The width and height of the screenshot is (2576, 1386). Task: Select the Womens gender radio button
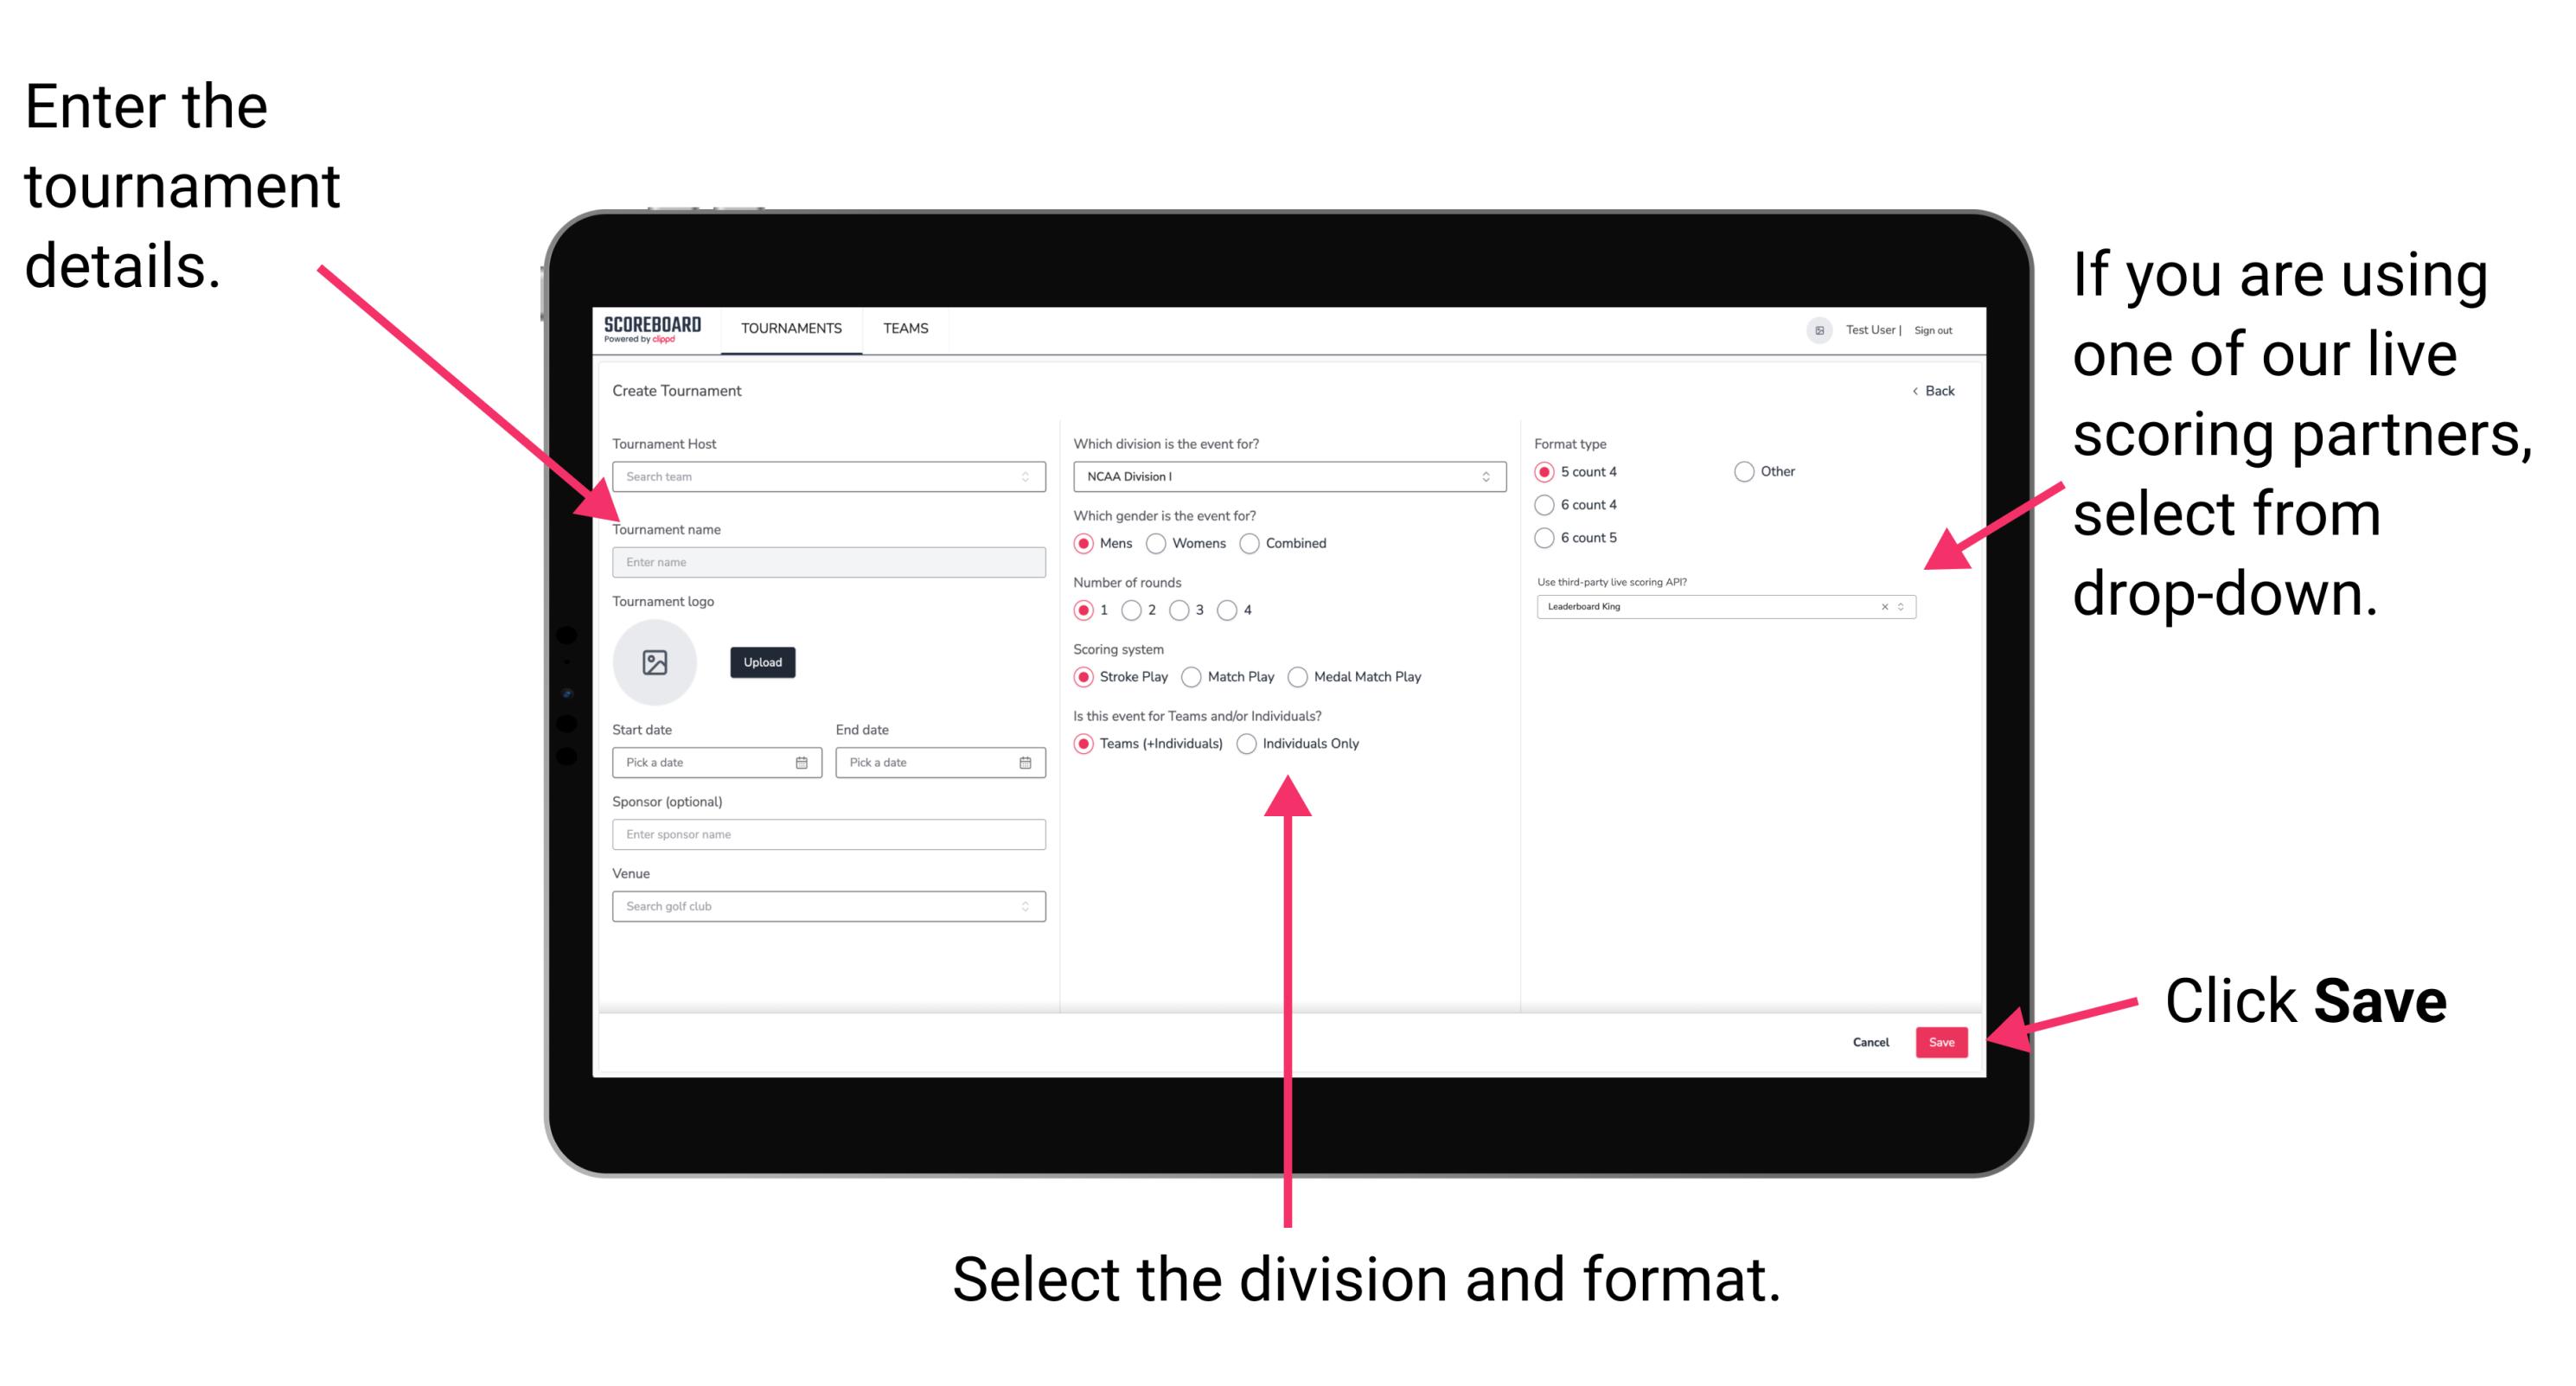(x=1157, y=543)
